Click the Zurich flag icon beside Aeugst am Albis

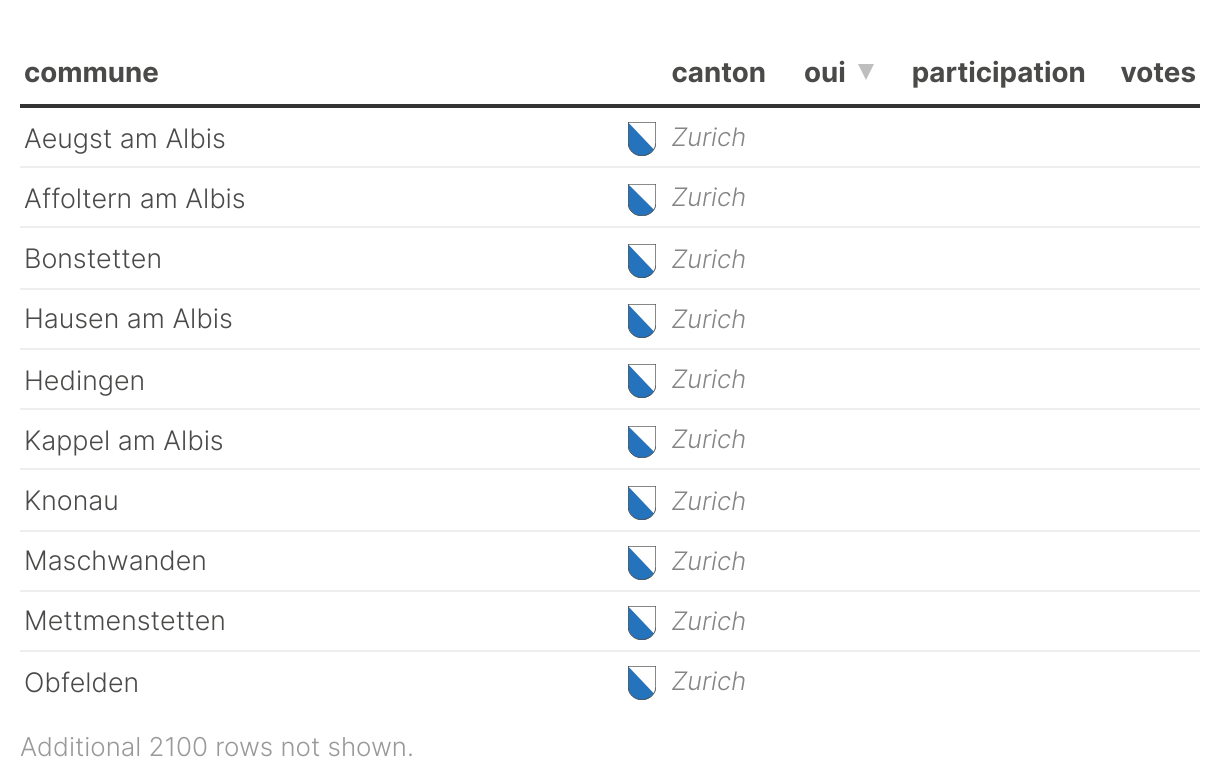click(x=641, y=139)
